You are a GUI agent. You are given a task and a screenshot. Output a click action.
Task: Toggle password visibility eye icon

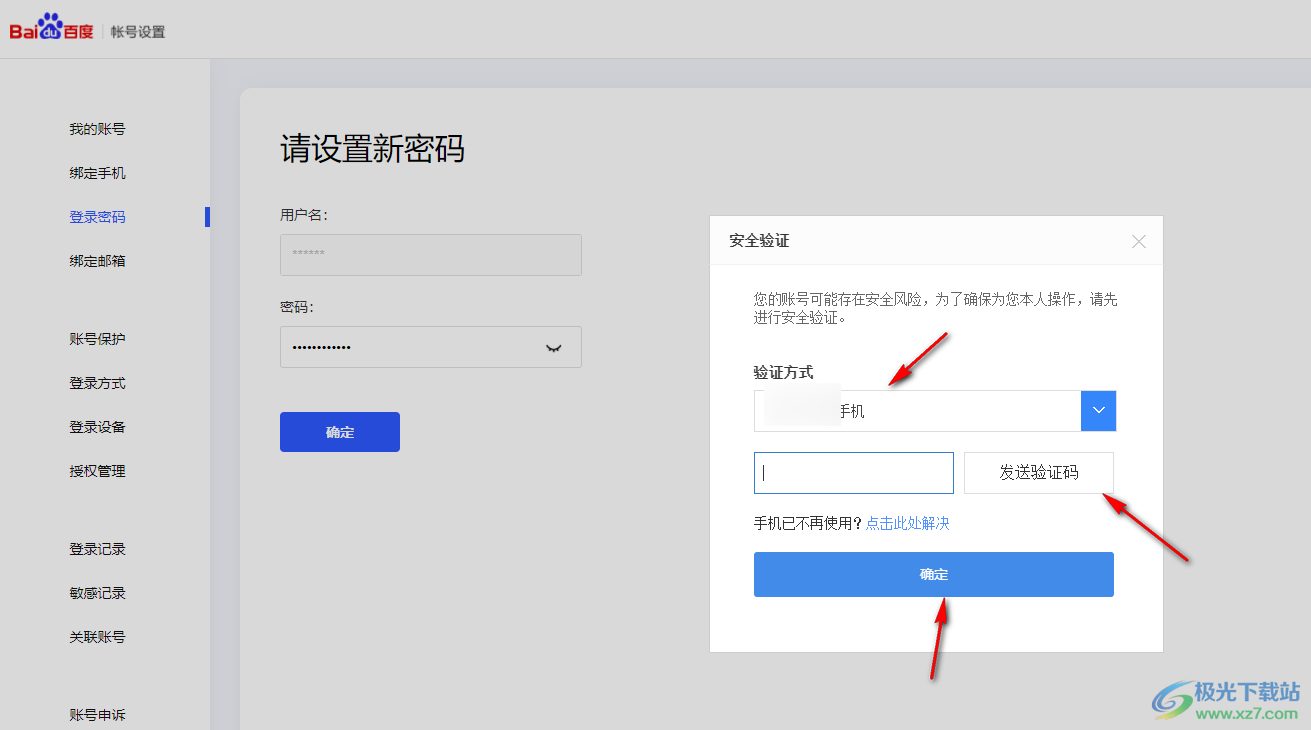coord(553,348)
